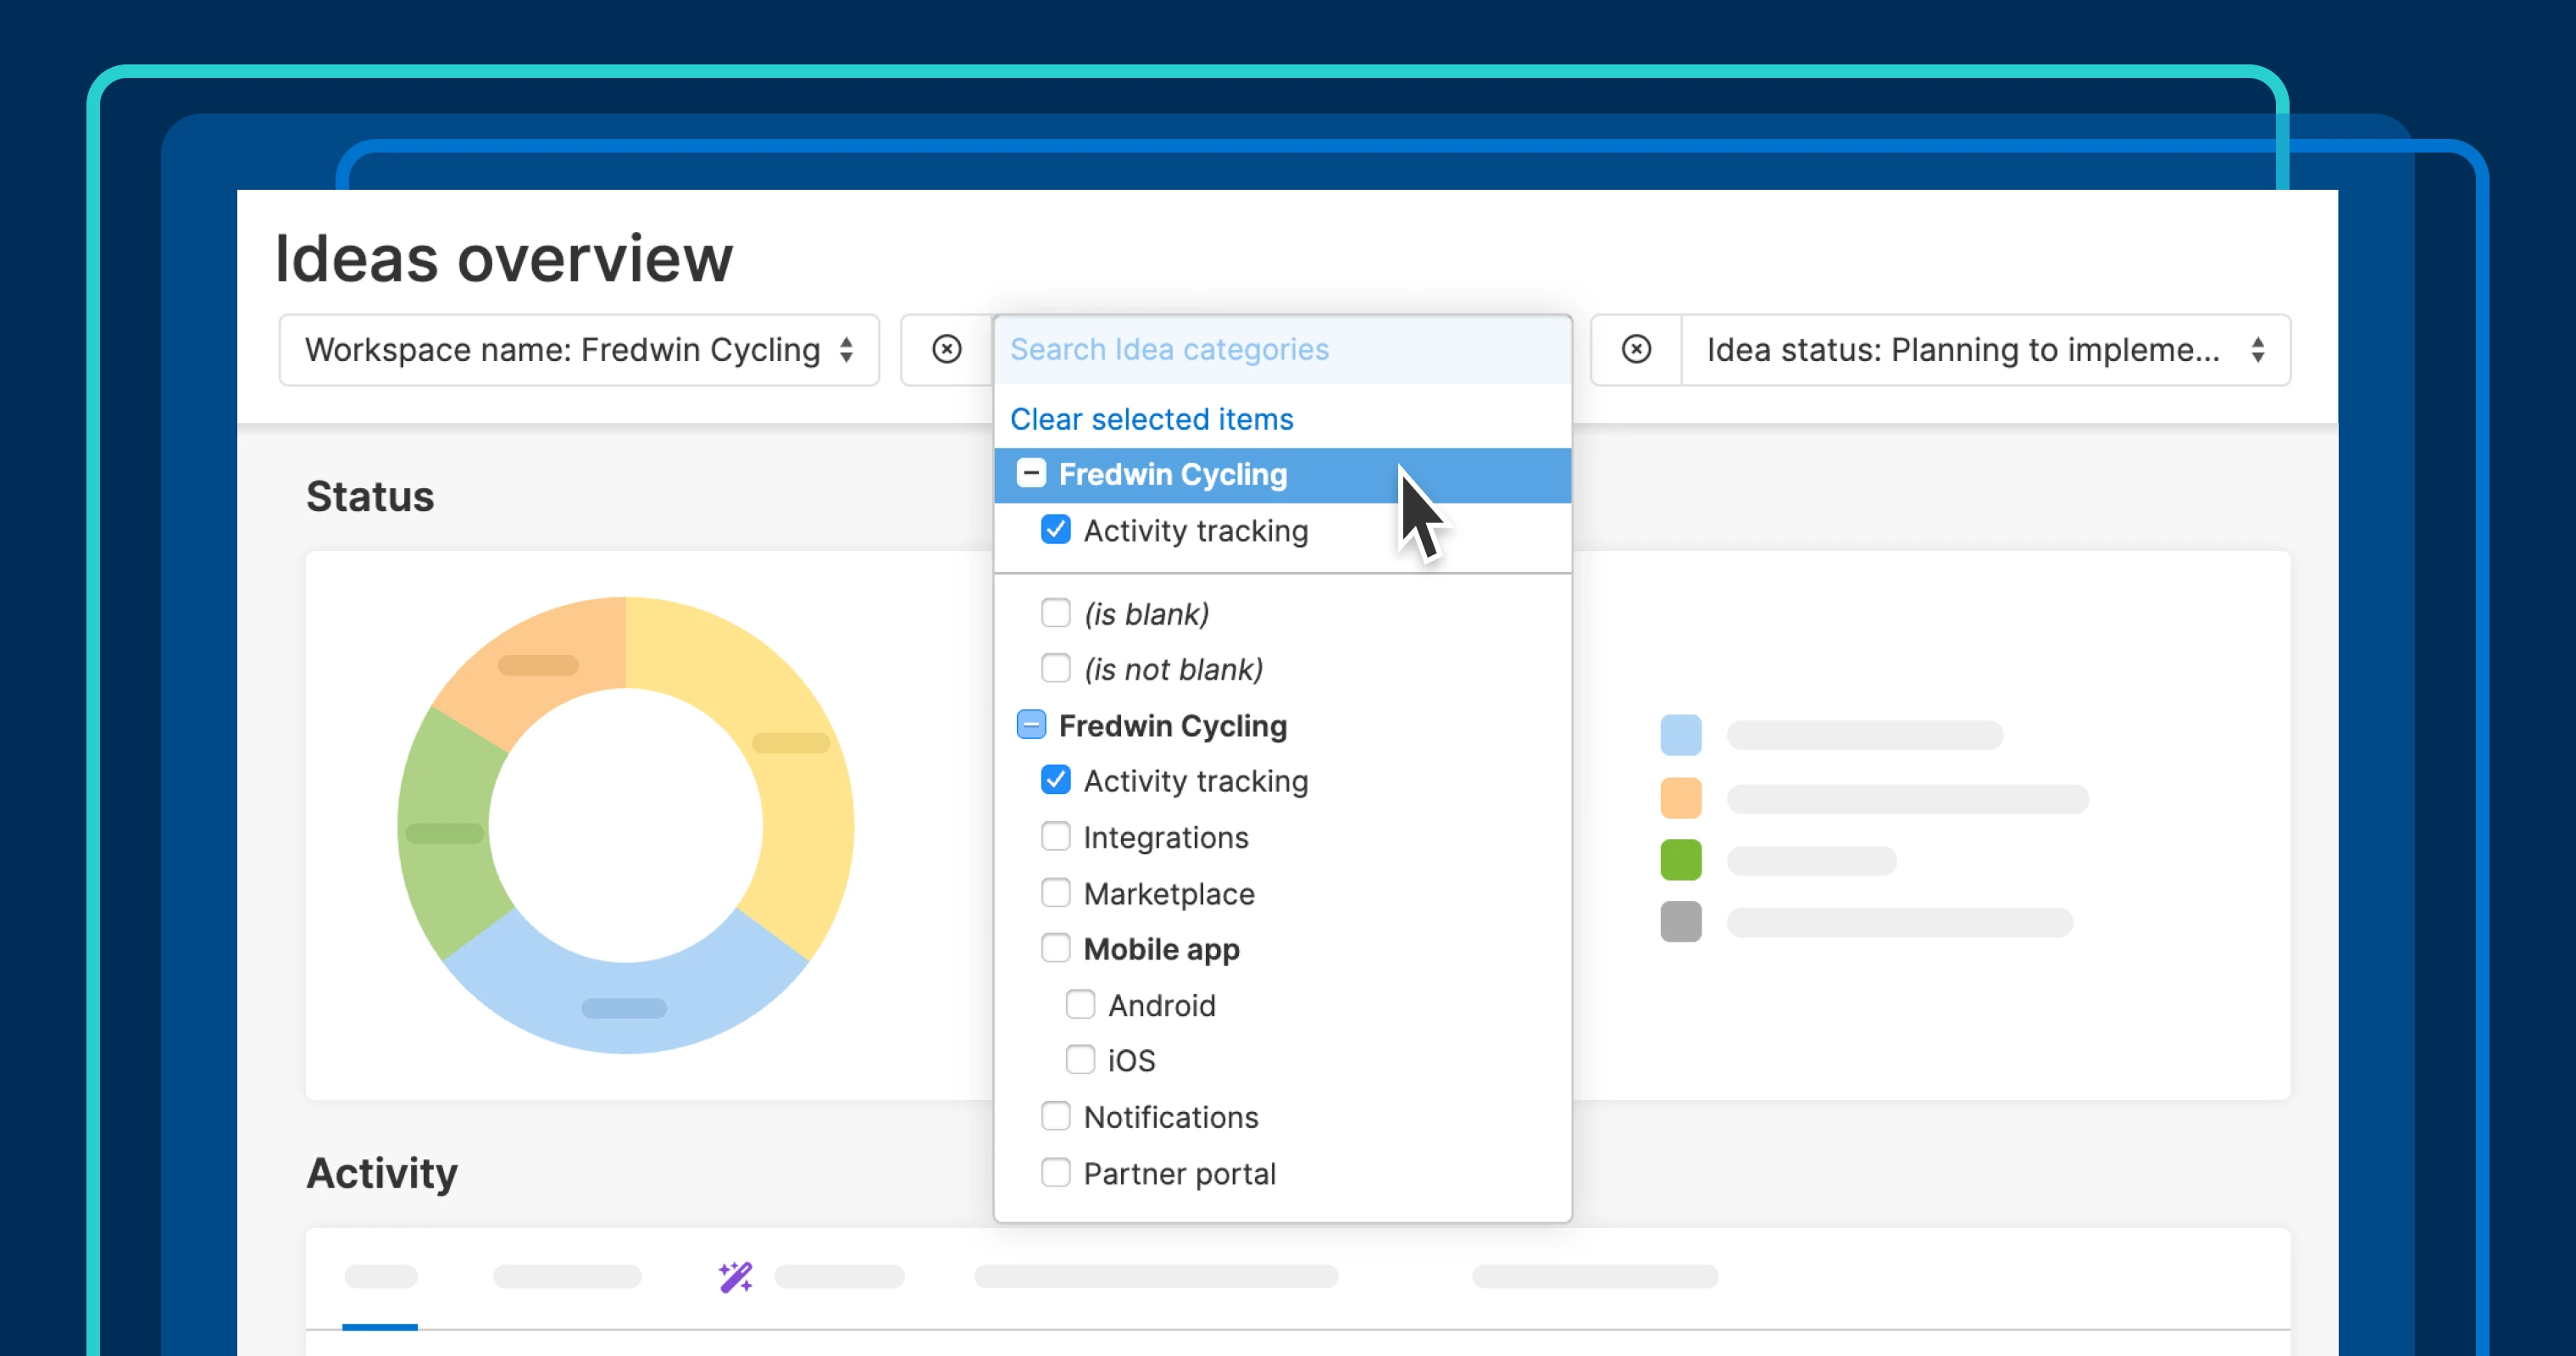
Task: Click the Idea status up-down arrows icon
Action: click(x=2258, y=349)
